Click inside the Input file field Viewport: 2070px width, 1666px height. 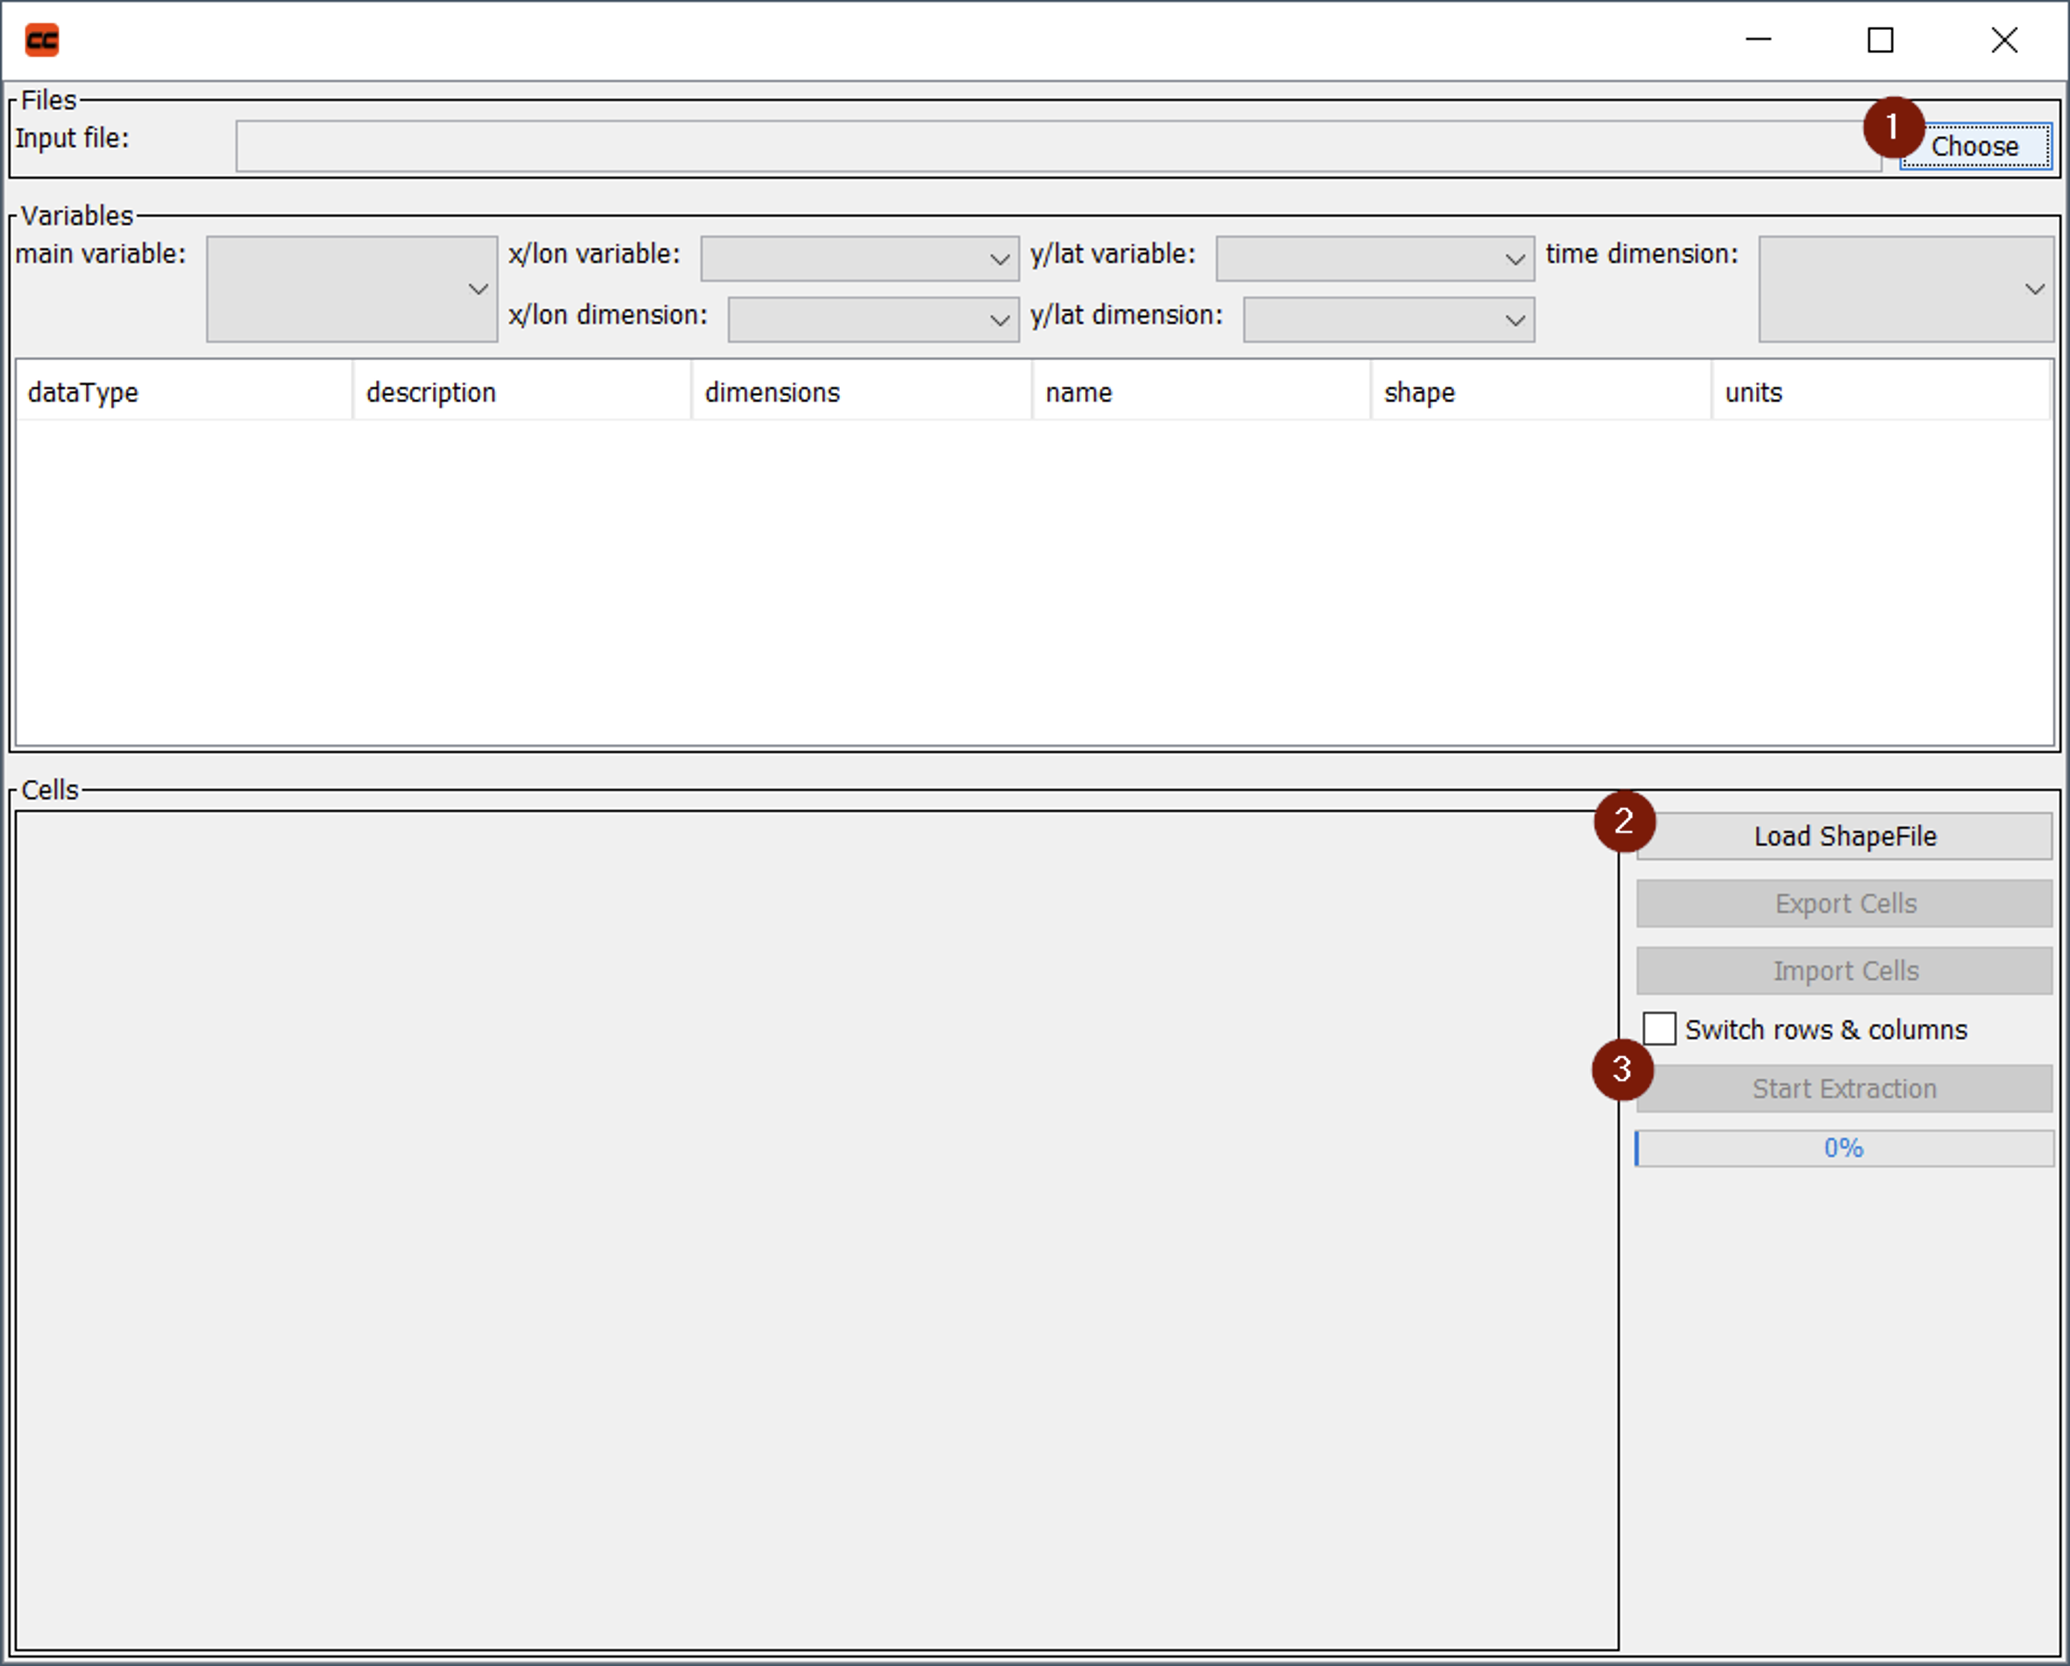pos(1056,147)
